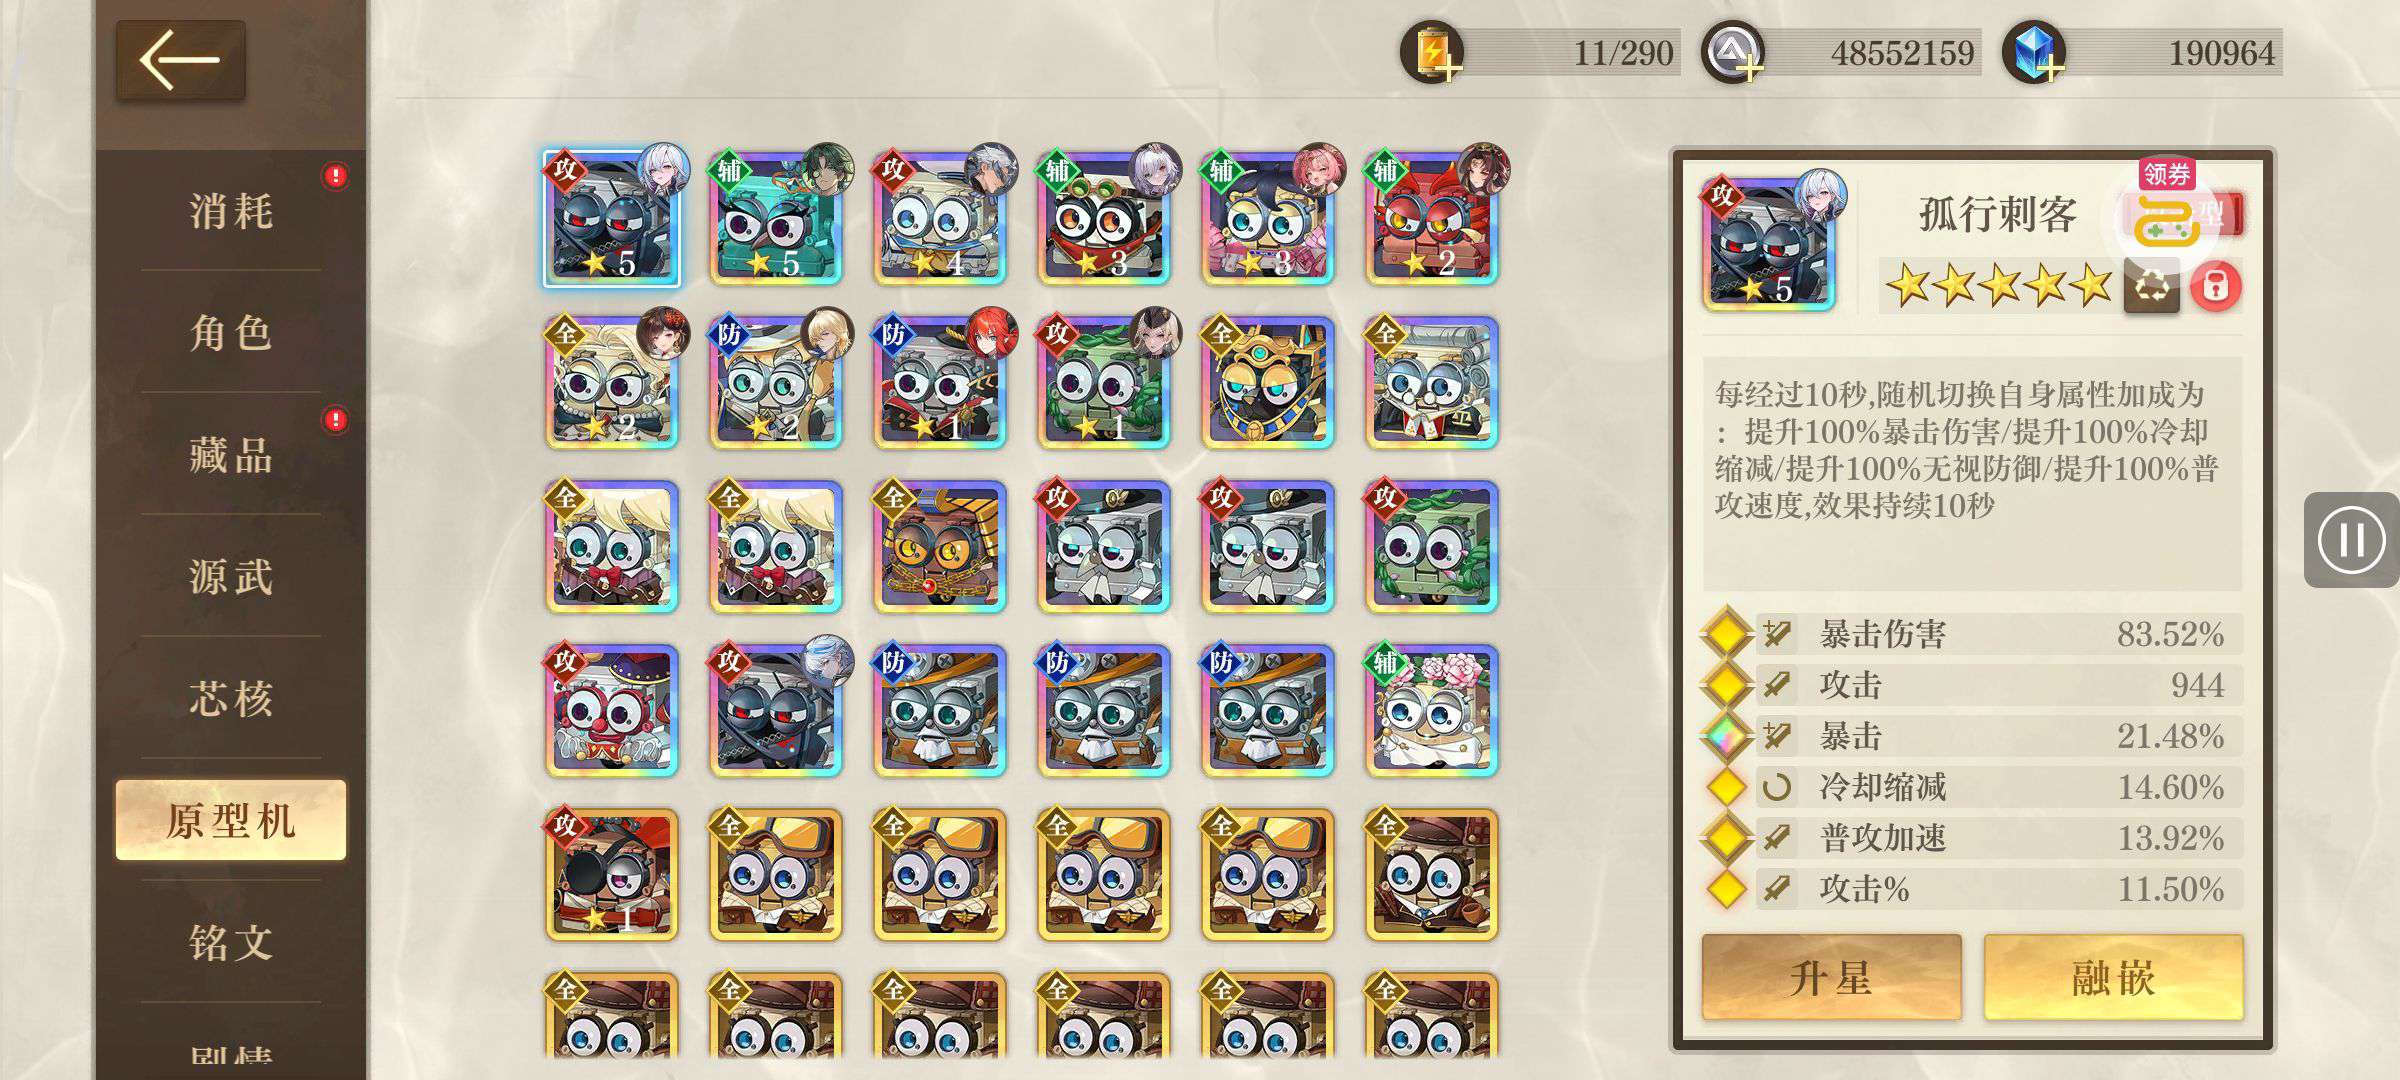Screen dimensions: 2400x1080
Task: Switch to the 藏品 tab
Action: pyautogui.click(x=231, y=455)
